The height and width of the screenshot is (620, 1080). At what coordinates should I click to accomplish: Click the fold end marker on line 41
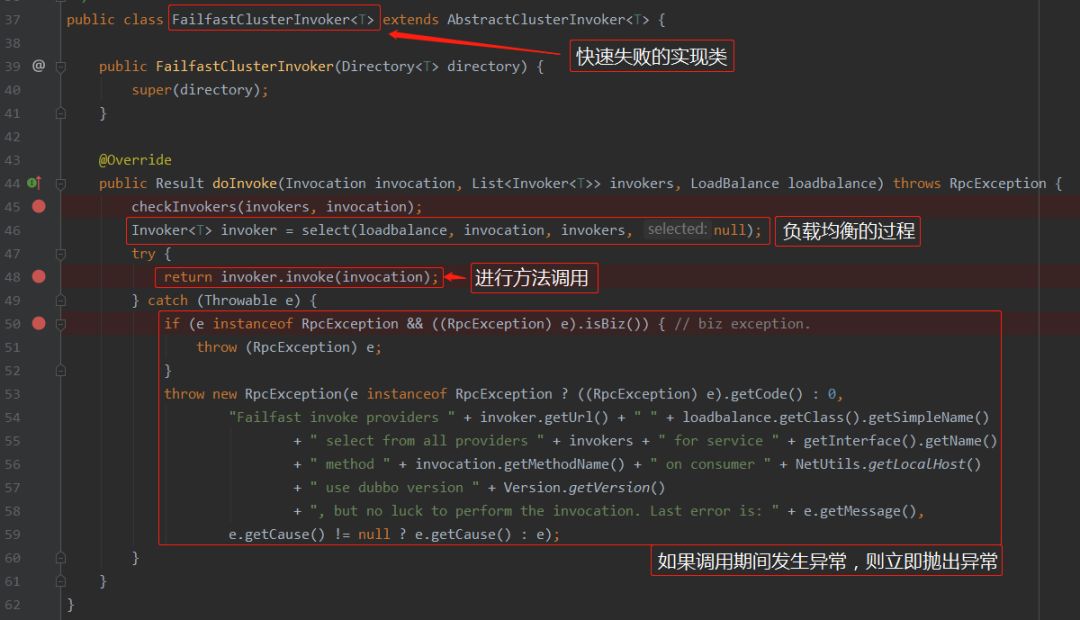click(x=61, y=113)
